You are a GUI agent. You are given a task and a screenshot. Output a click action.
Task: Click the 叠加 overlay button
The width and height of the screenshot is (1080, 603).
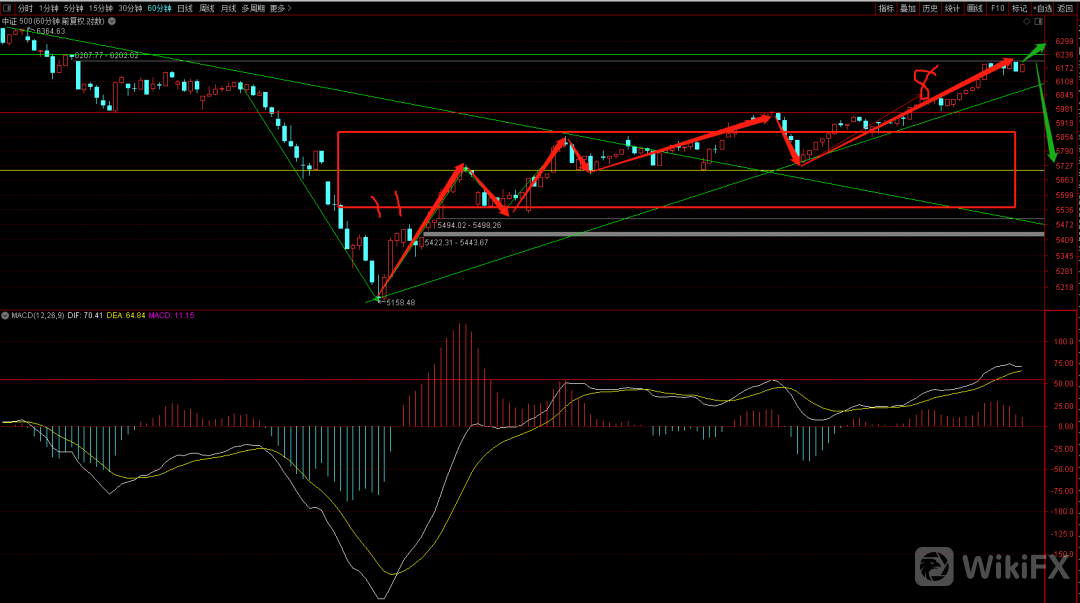coord(908,8)
